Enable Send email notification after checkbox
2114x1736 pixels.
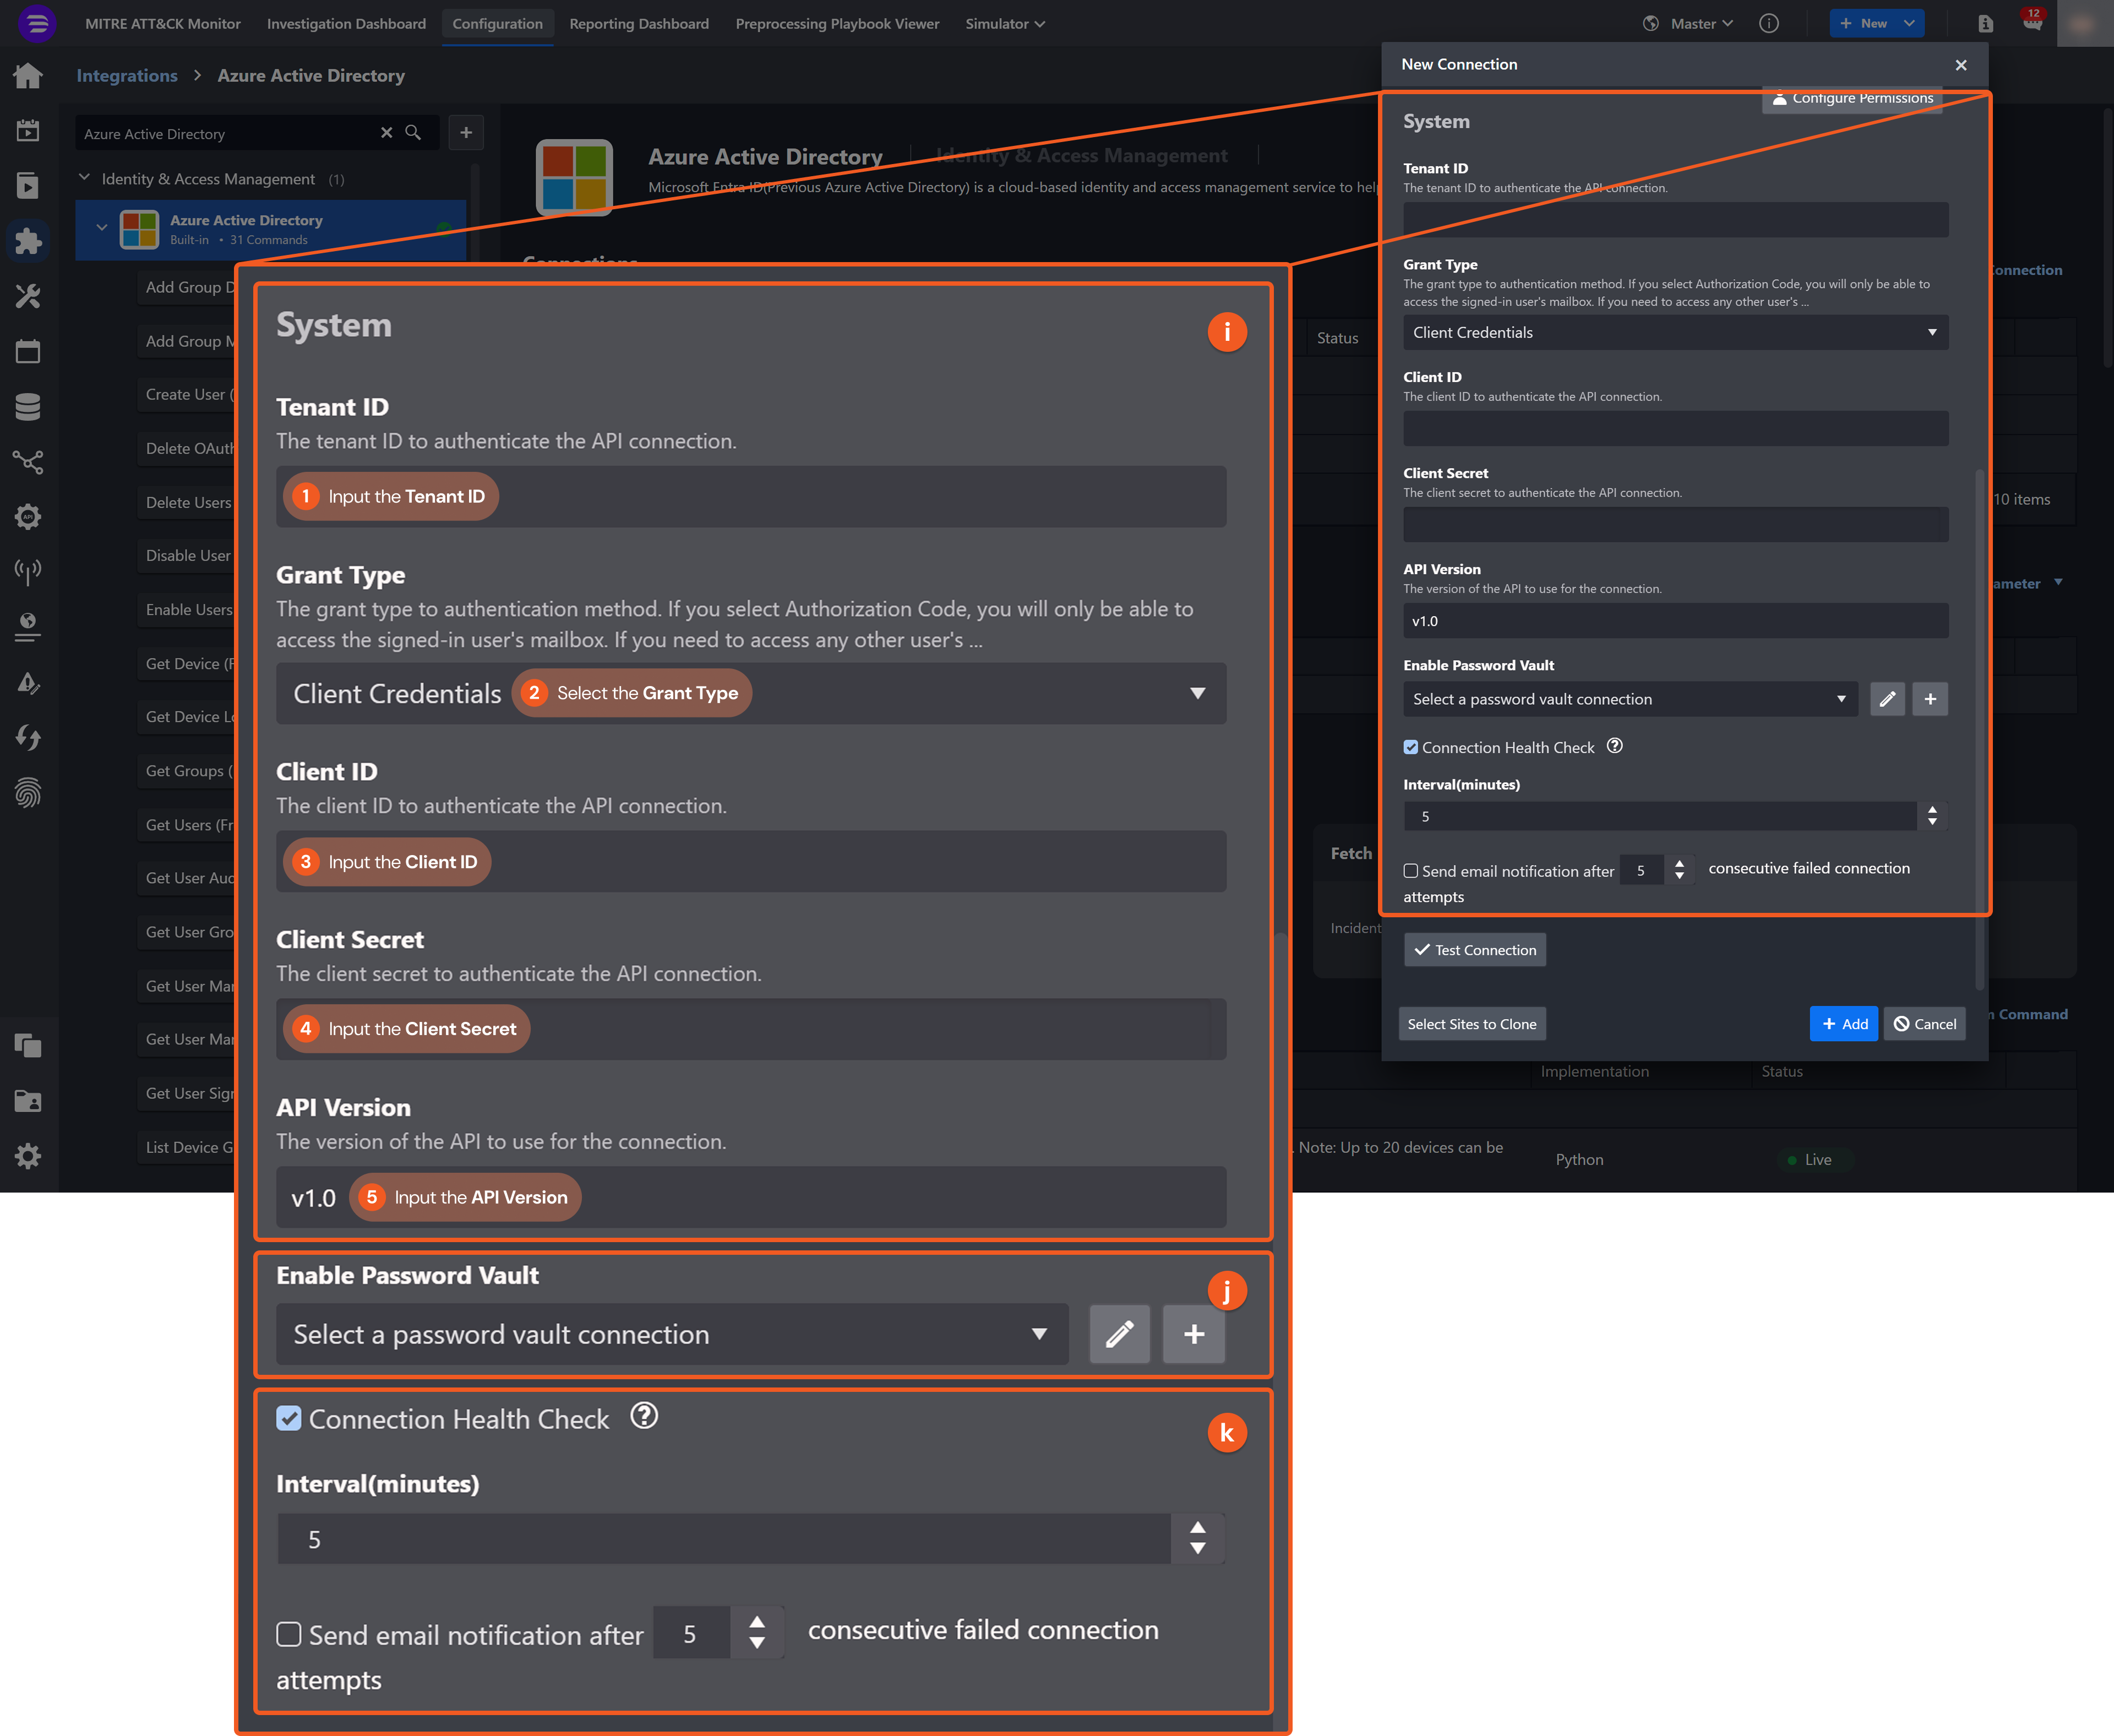point(1411,871)
